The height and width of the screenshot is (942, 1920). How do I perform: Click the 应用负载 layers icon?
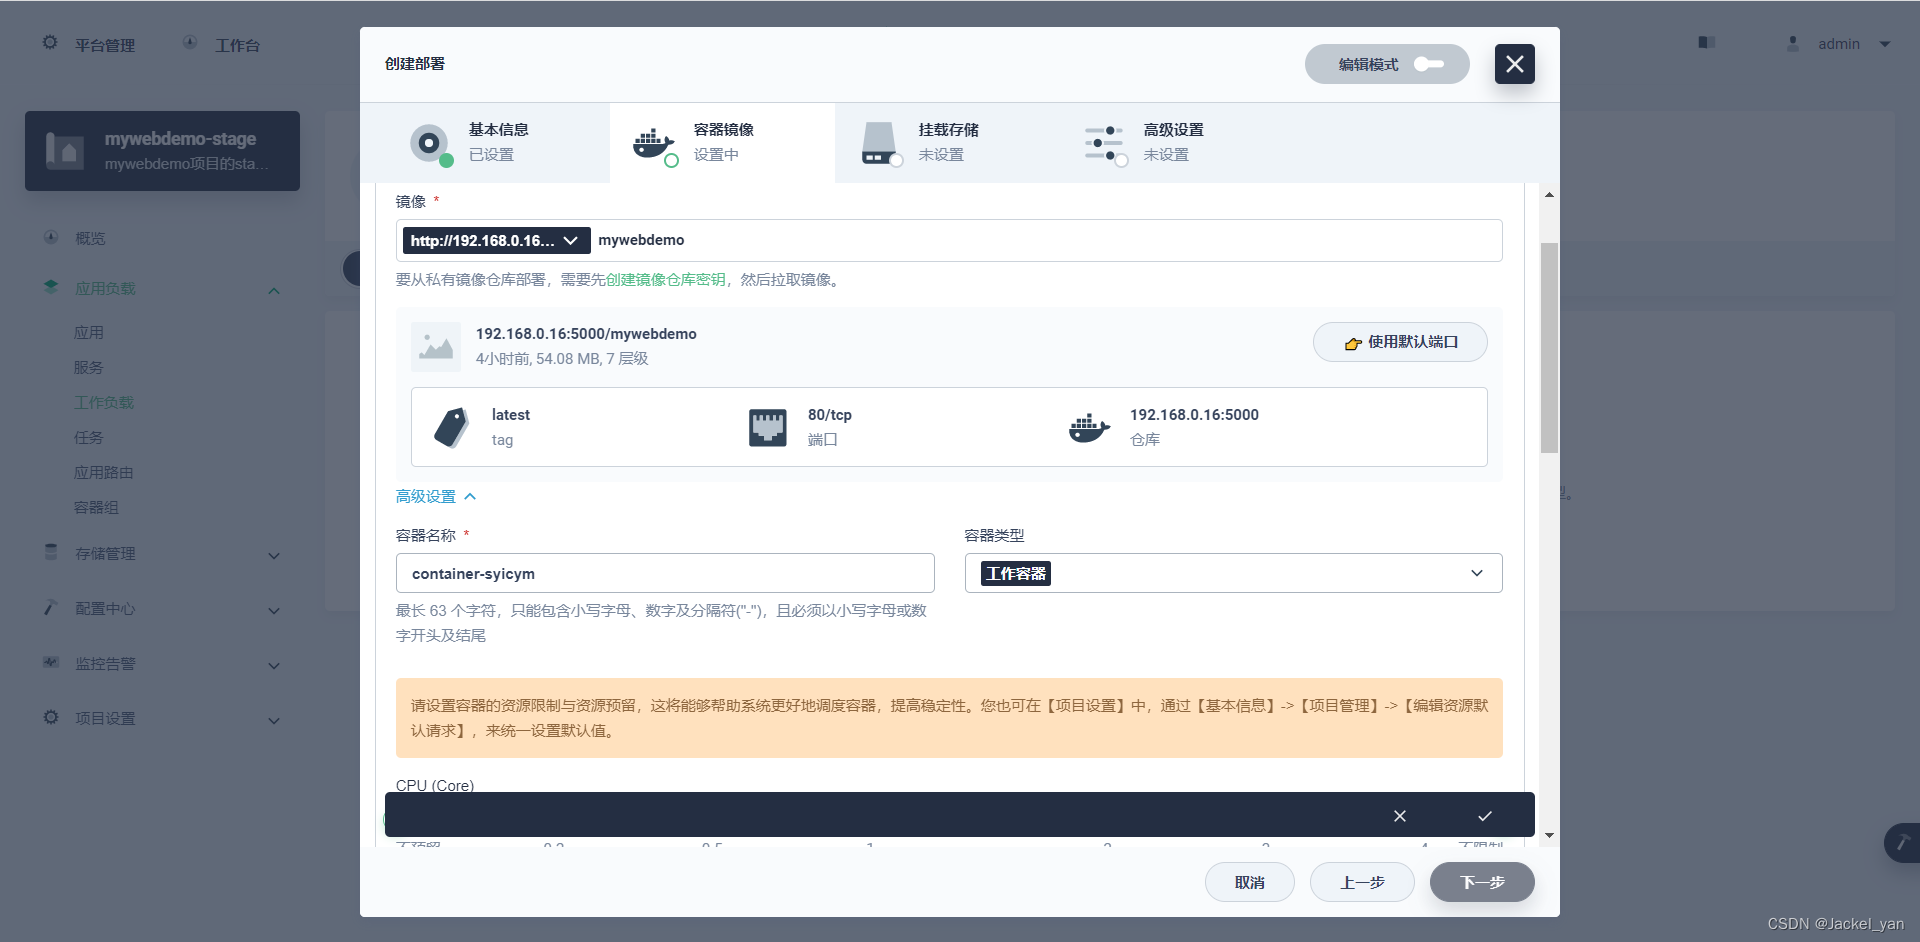point(51,287)
